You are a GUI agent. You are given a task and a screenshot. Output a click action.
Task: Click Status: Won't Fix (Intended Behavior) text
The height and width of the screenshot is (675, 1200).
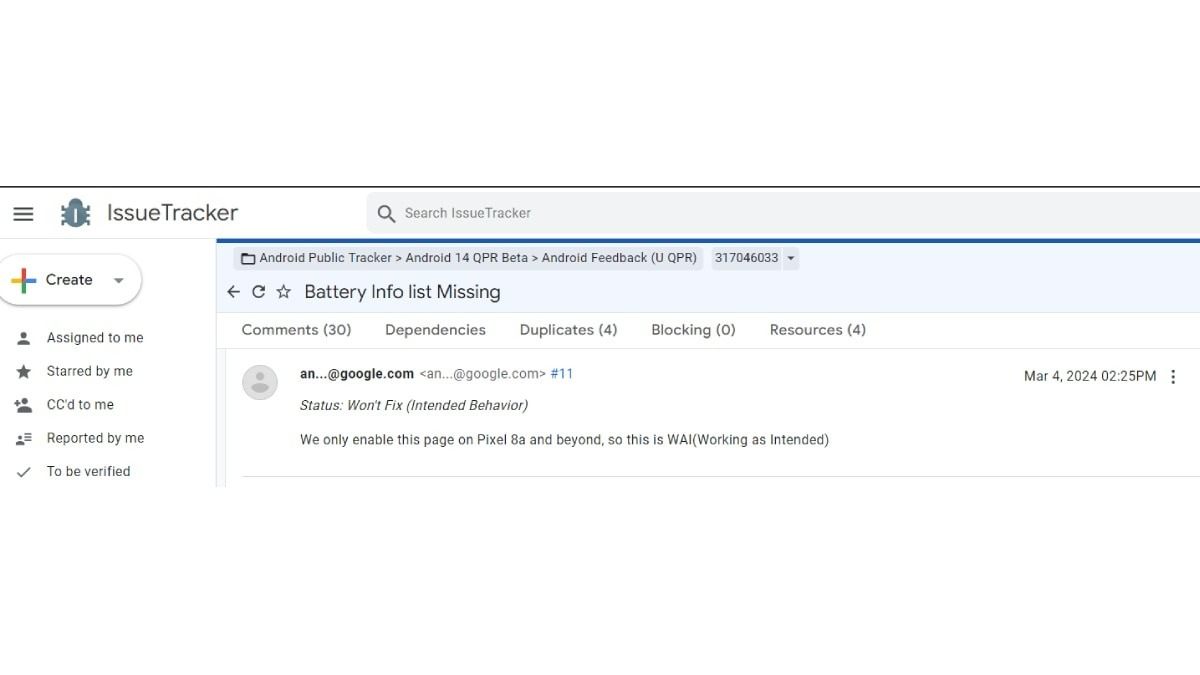[x=414, y=405]
